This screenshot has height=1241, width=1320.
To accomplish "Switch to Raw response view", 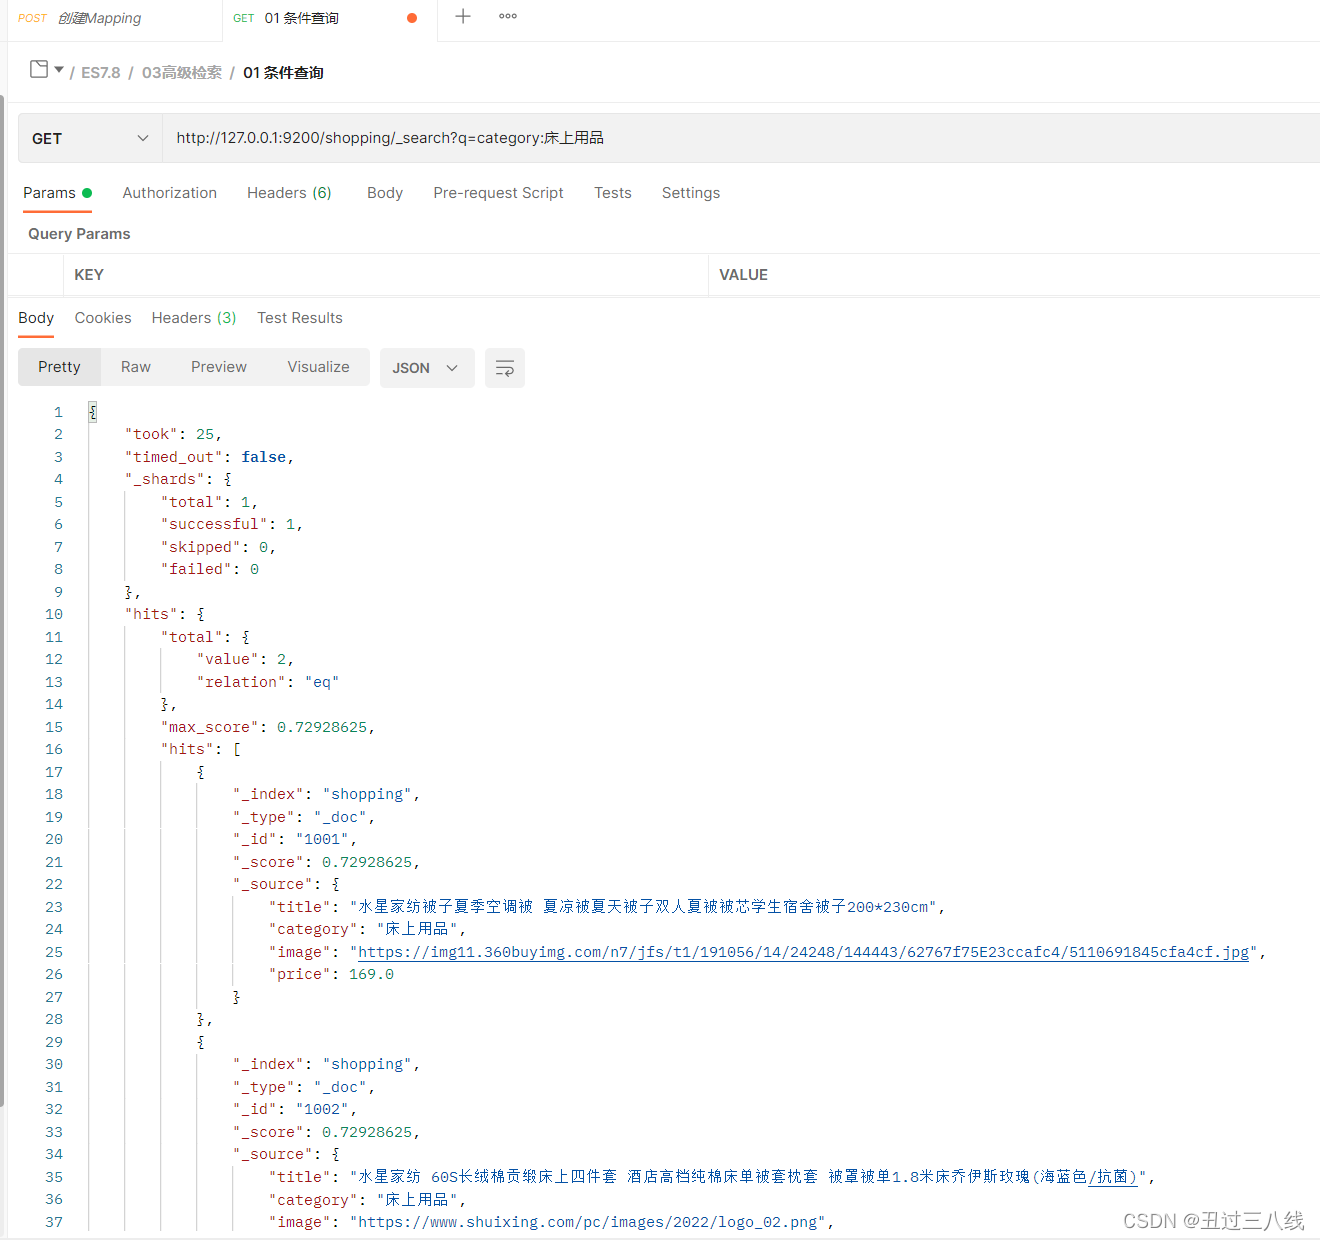I will [136, 367].
